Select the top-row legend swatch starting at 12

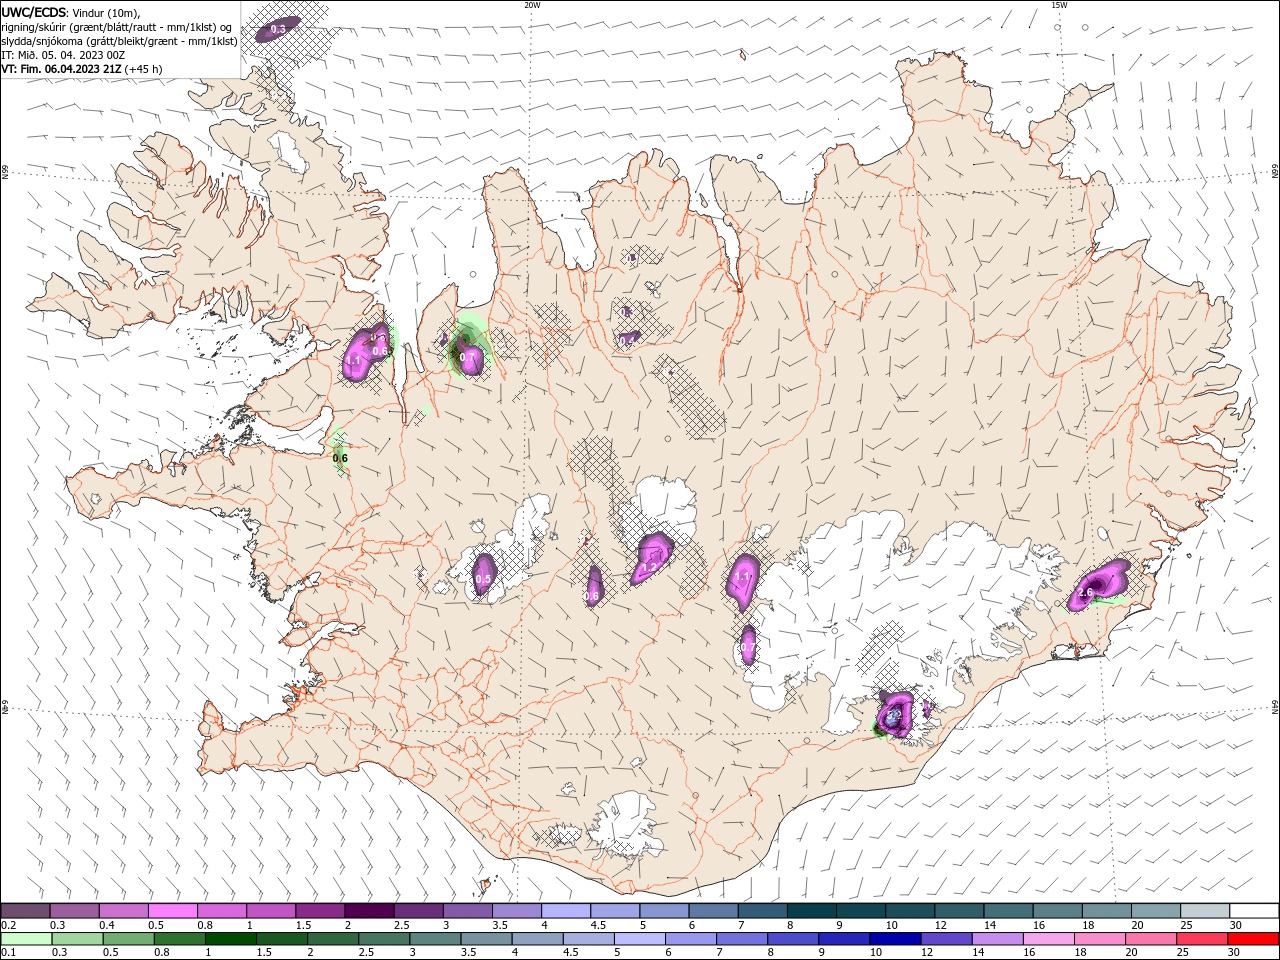click(x=959, y=911)
